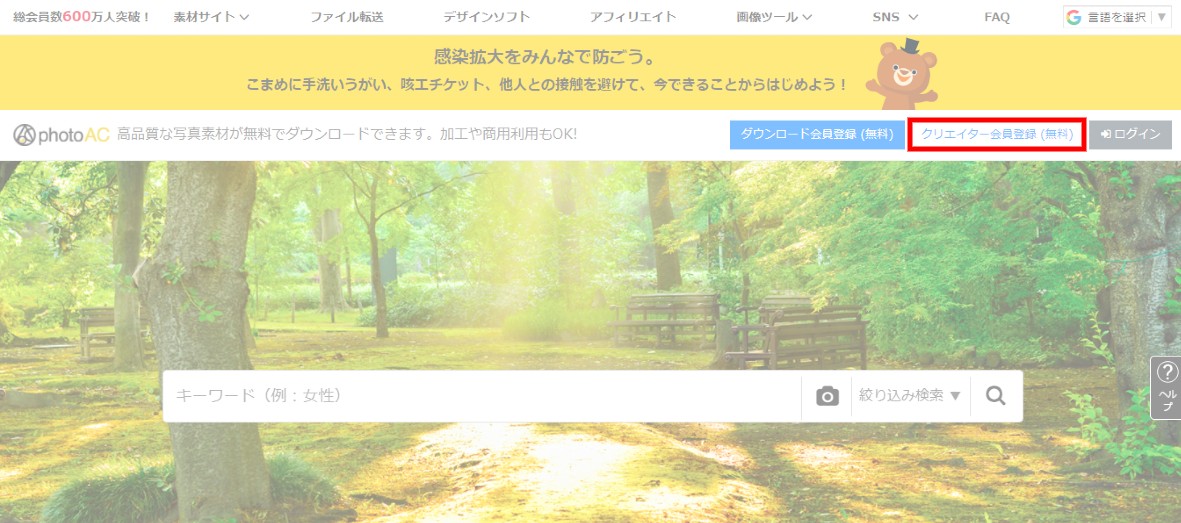1181x523 pixels.
Task: Click ダウンロード会員登録 (無料) button
Action: point(817,134)
